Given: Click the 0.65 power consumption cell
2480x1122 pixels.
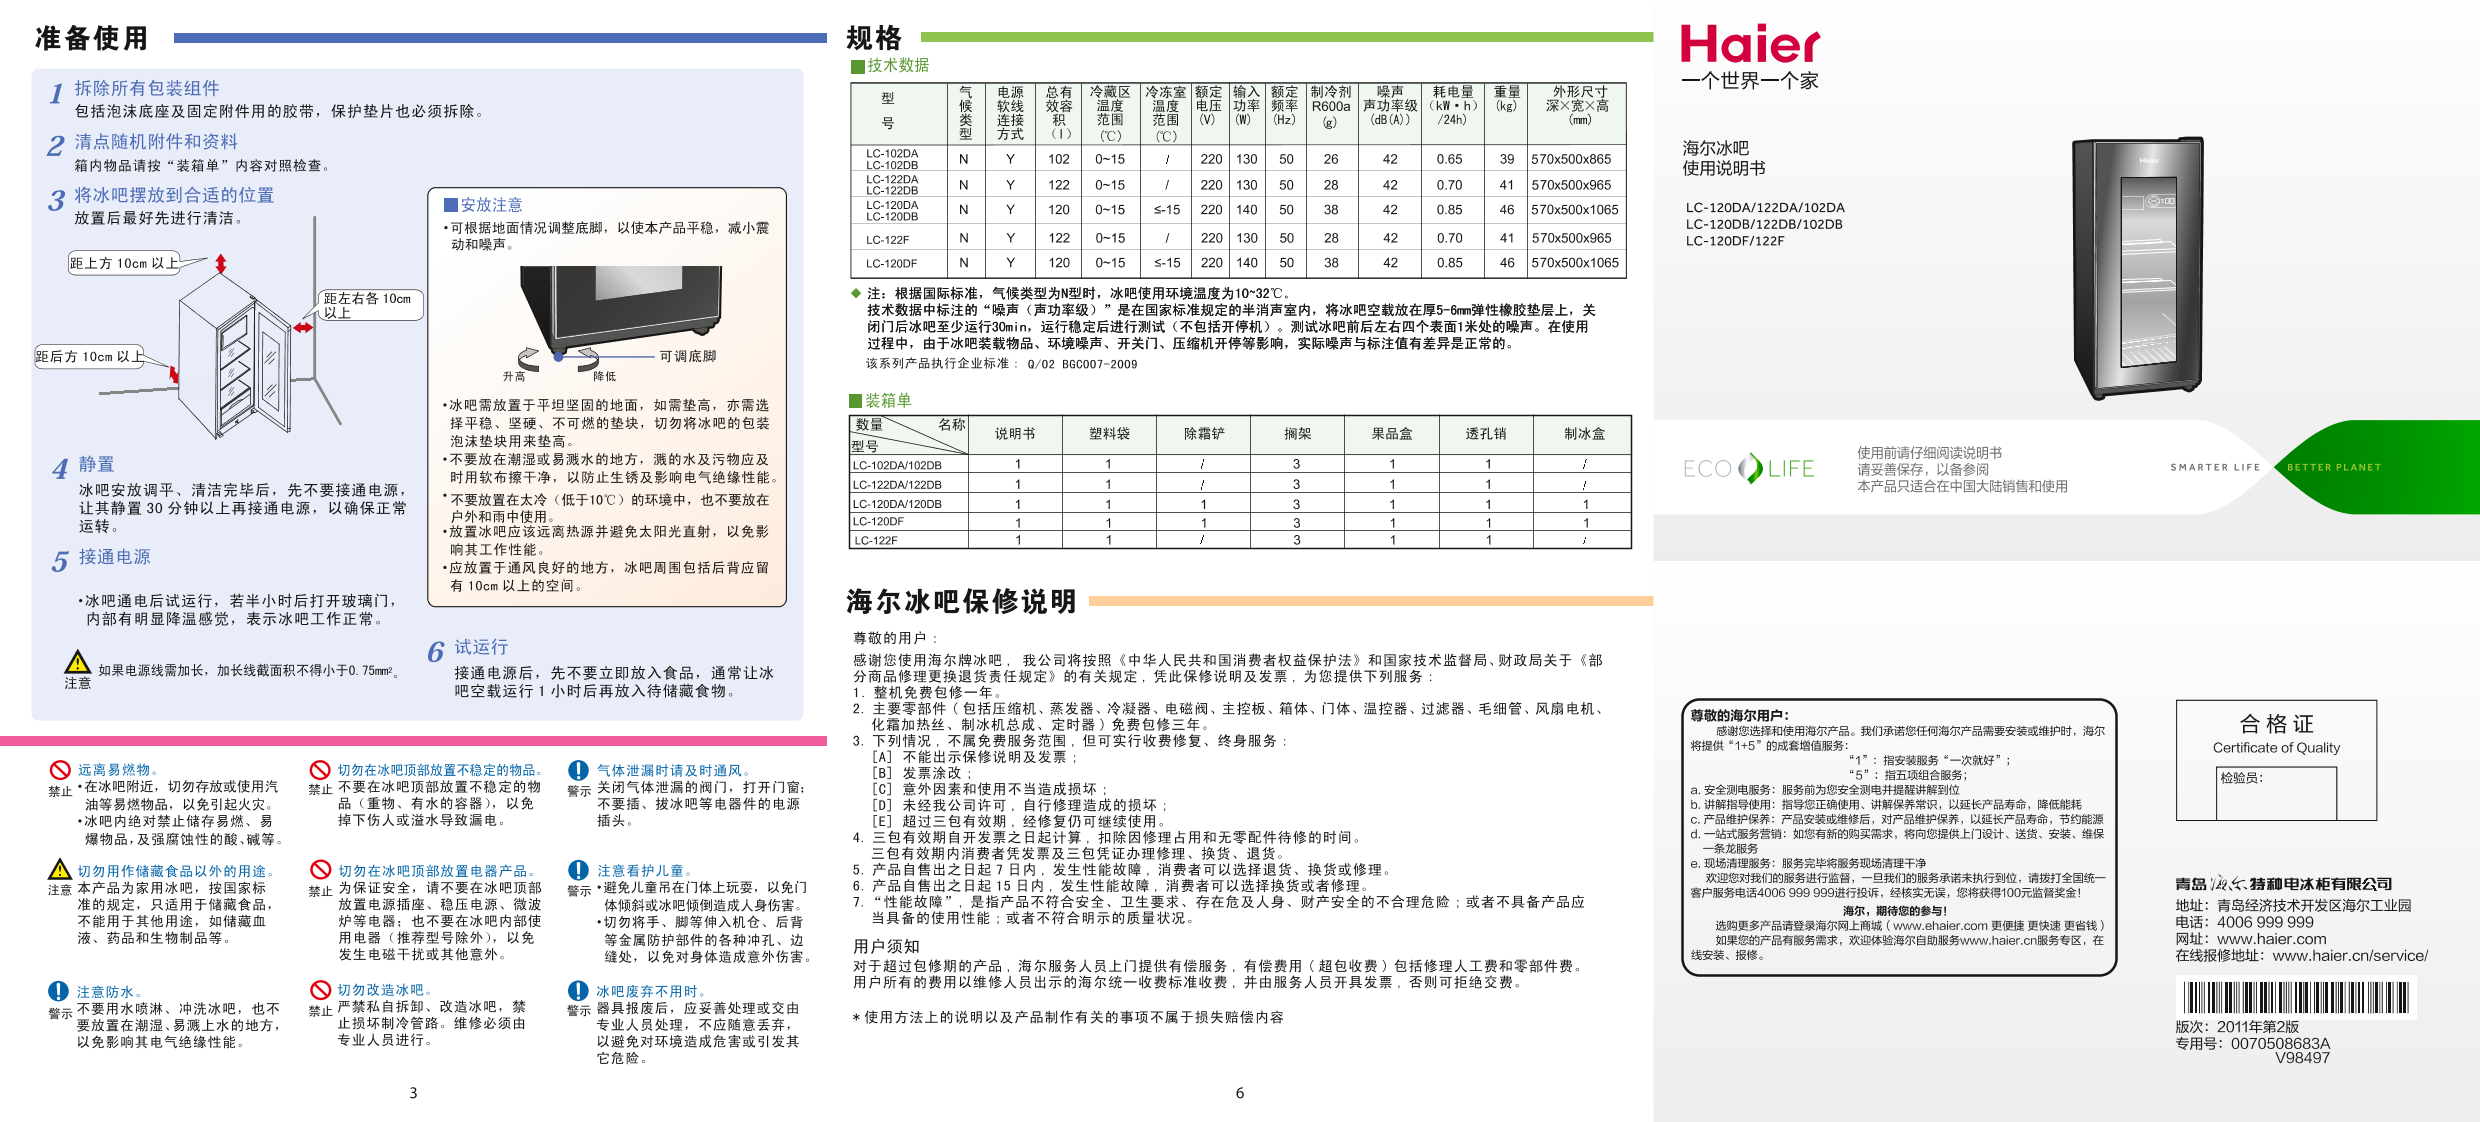Looking at the screenshot, I should coord(1449,159).
